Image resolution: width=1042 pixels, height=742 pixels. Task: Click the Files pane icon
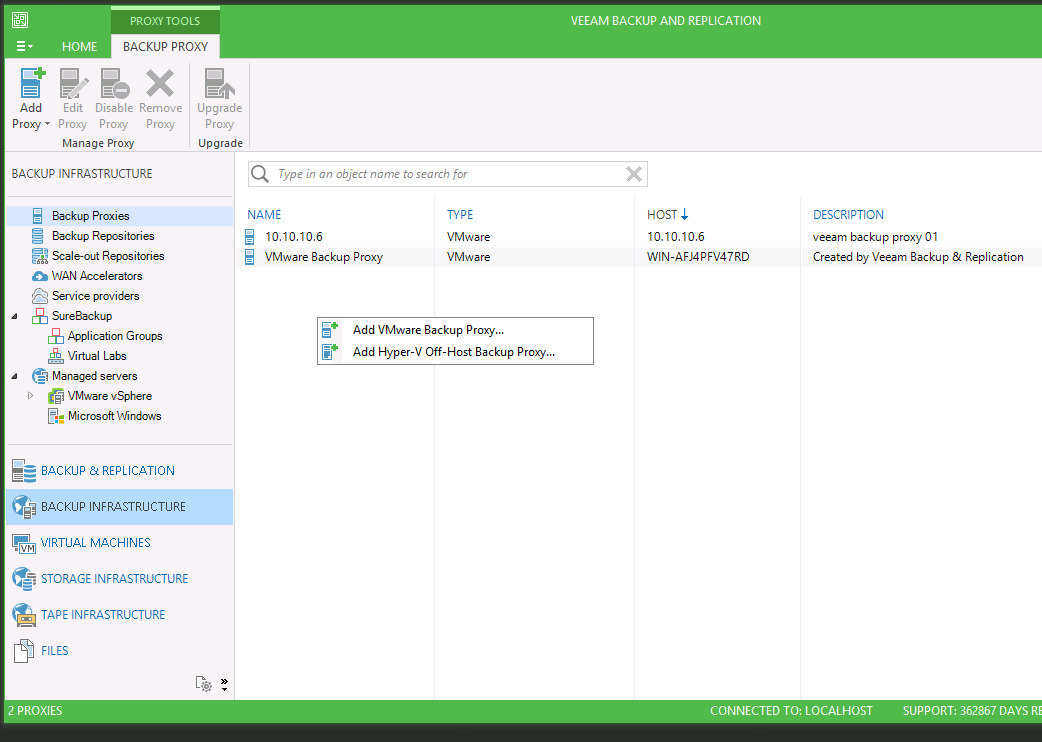pos(24,650)
